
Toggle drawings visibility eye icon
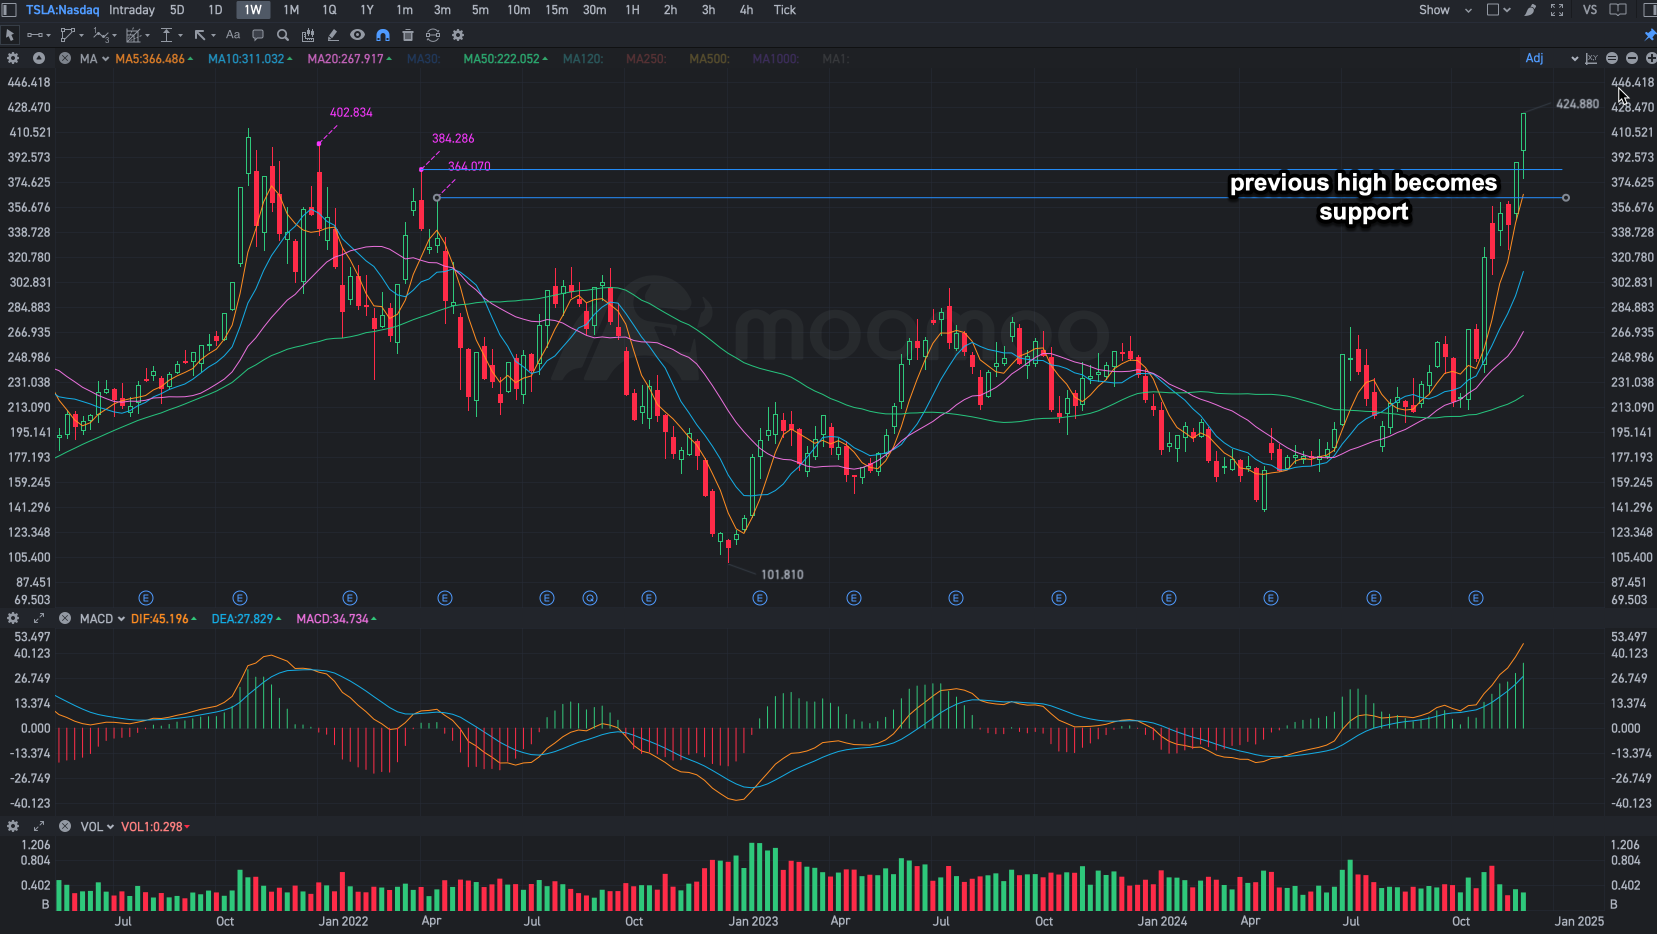[x=357, y=35]
